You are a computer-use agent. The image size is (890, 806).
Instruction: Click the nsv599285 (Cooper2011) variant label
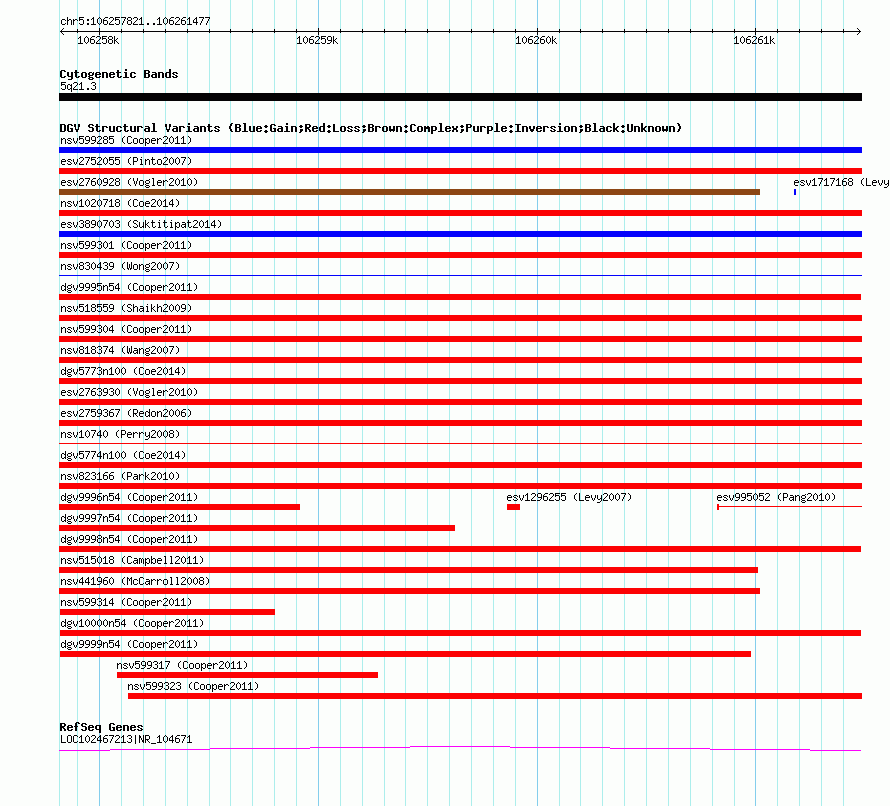click(x=126, y=140)
